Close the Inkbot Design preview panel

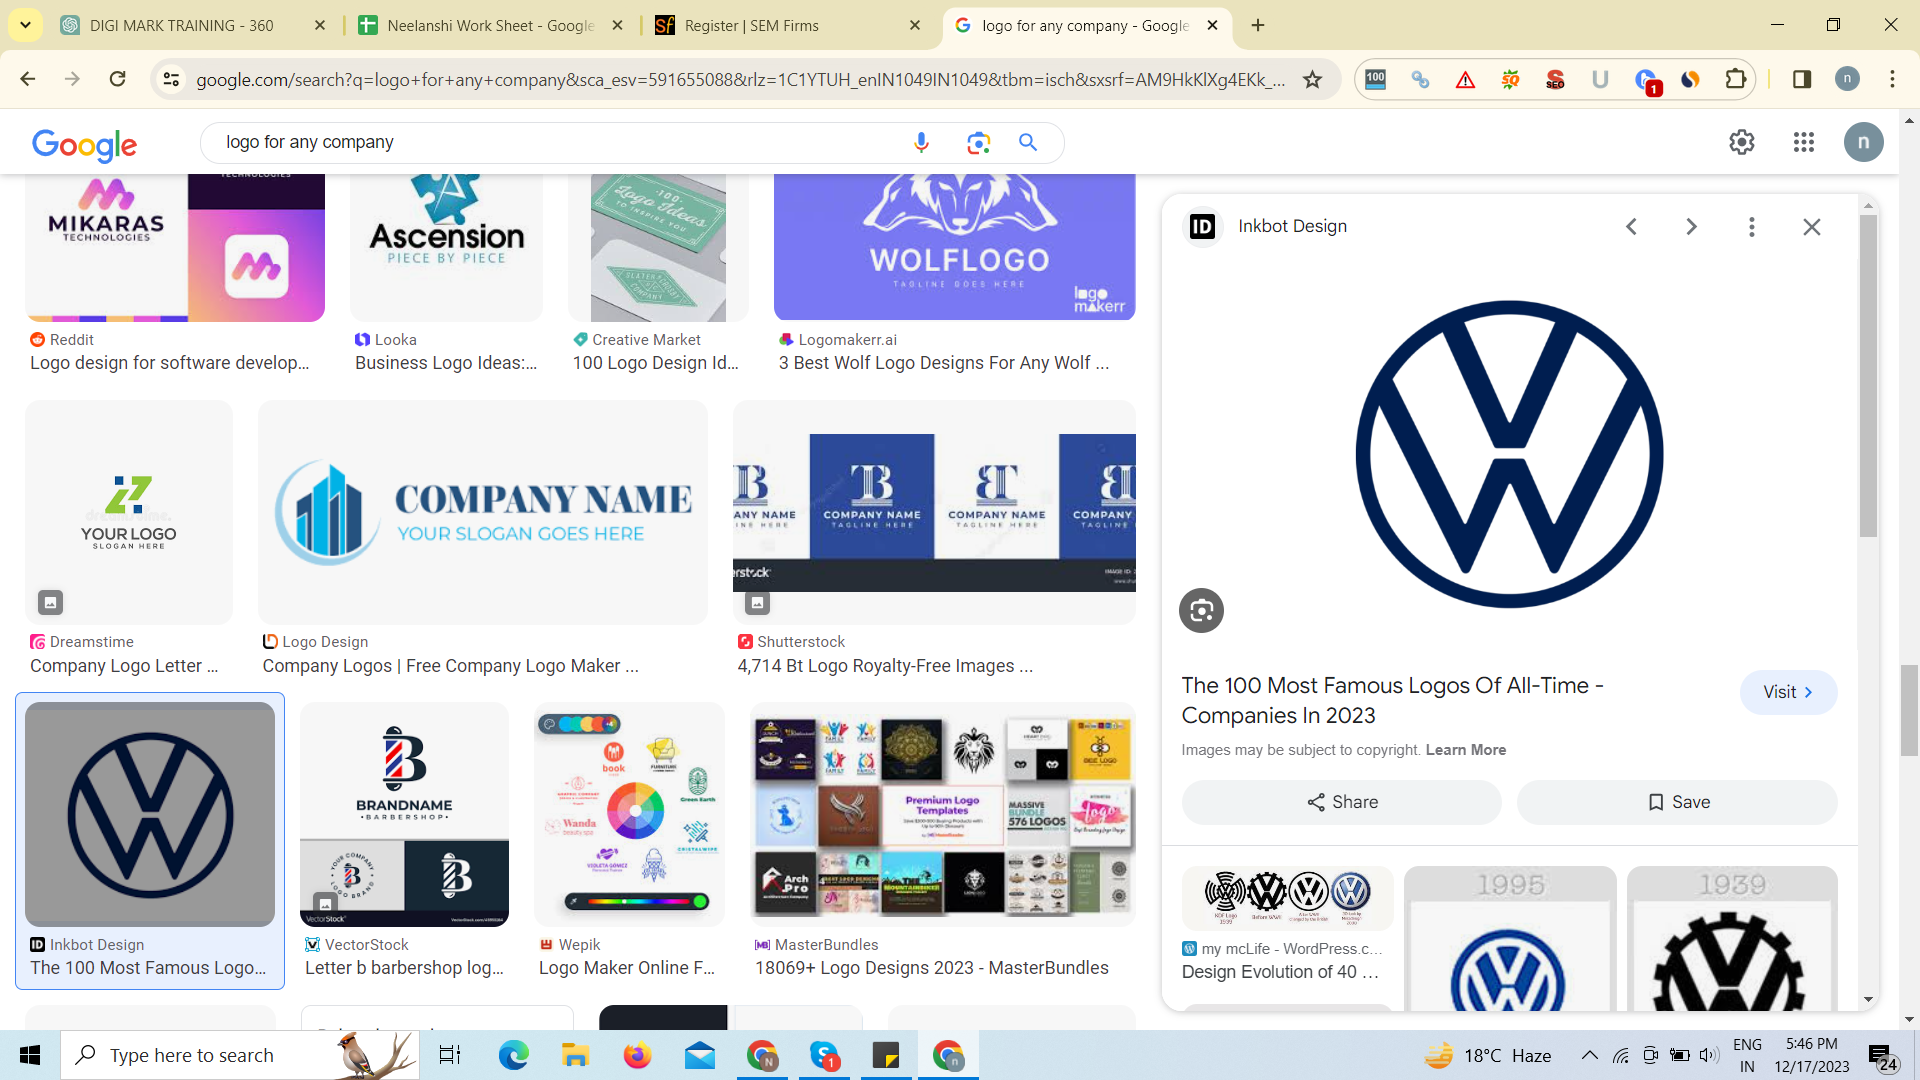tap(1811, 227)
